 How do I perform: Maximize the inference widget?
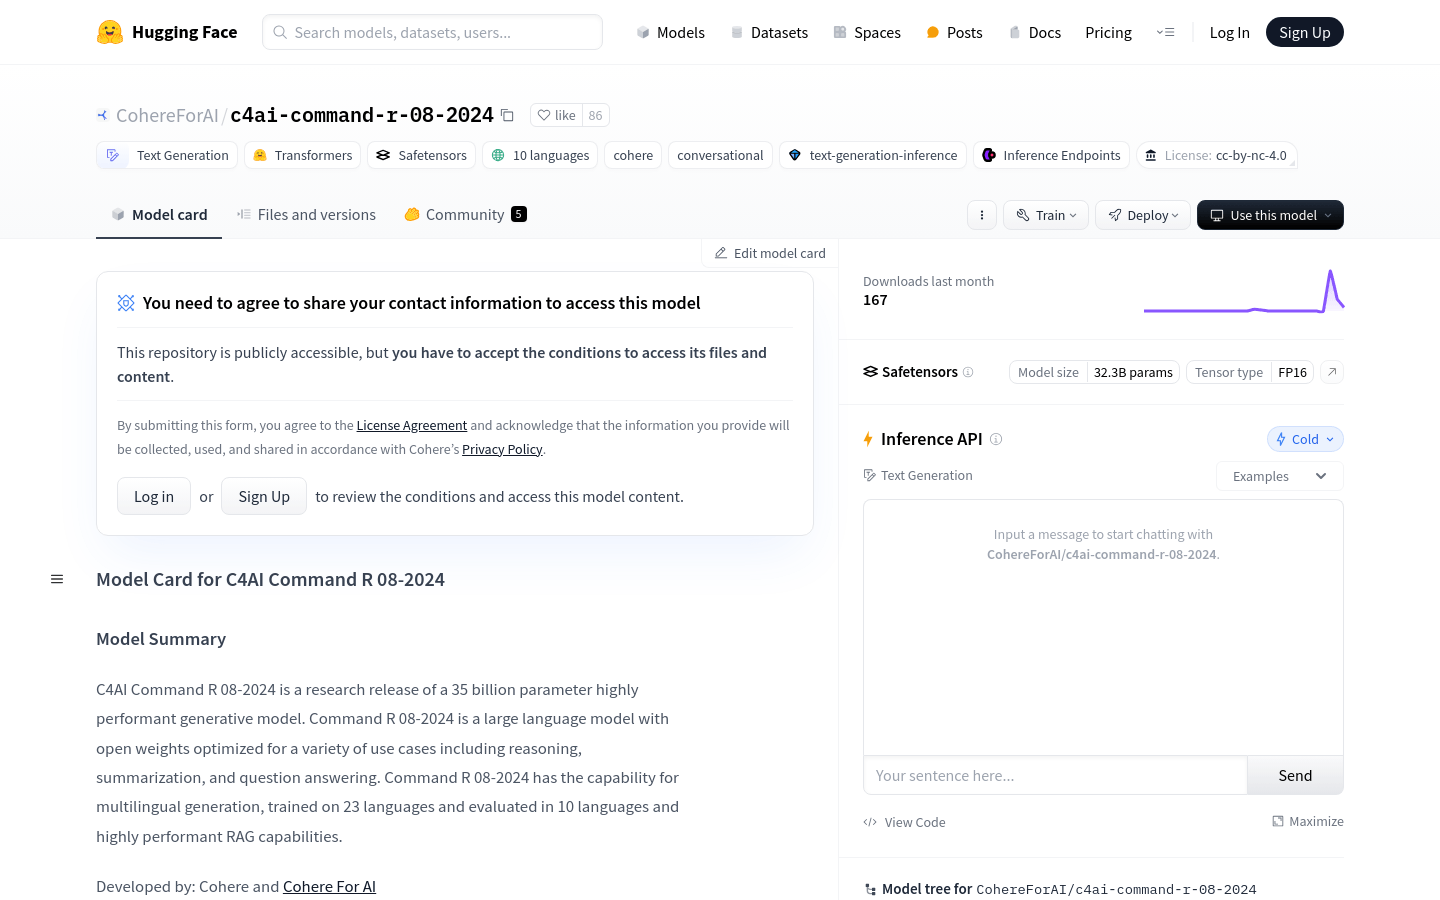click(1307, 821)
